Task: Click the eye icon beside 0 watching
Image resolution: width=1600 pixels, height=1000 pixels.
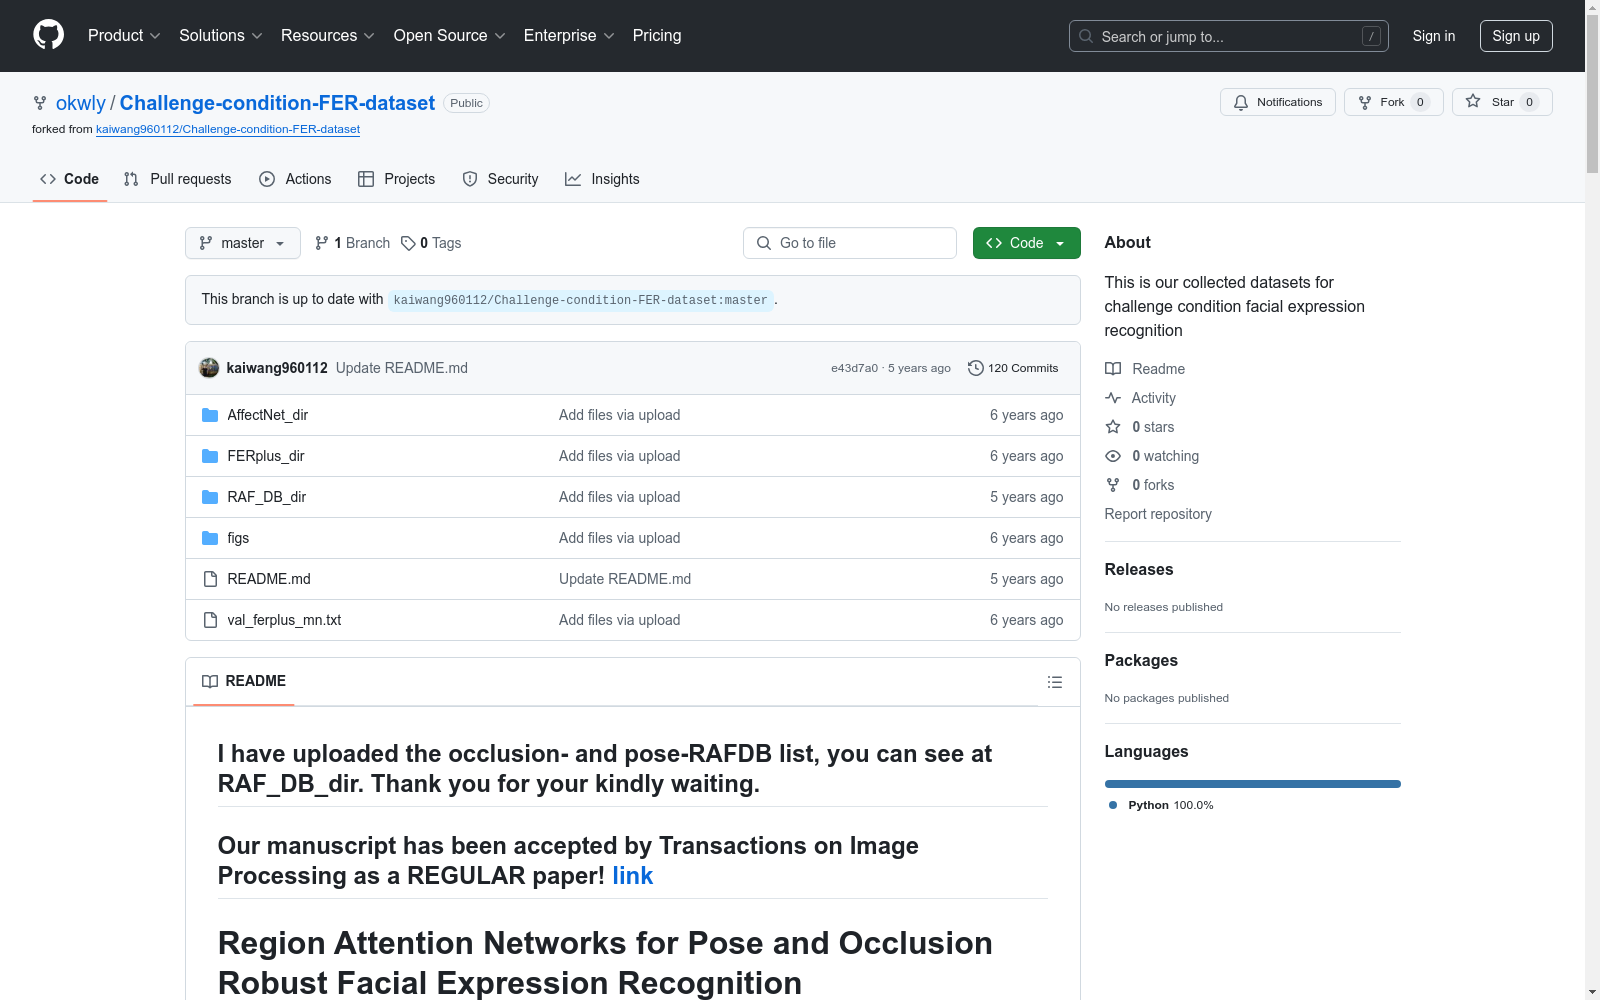Action: coord(1113,456)
